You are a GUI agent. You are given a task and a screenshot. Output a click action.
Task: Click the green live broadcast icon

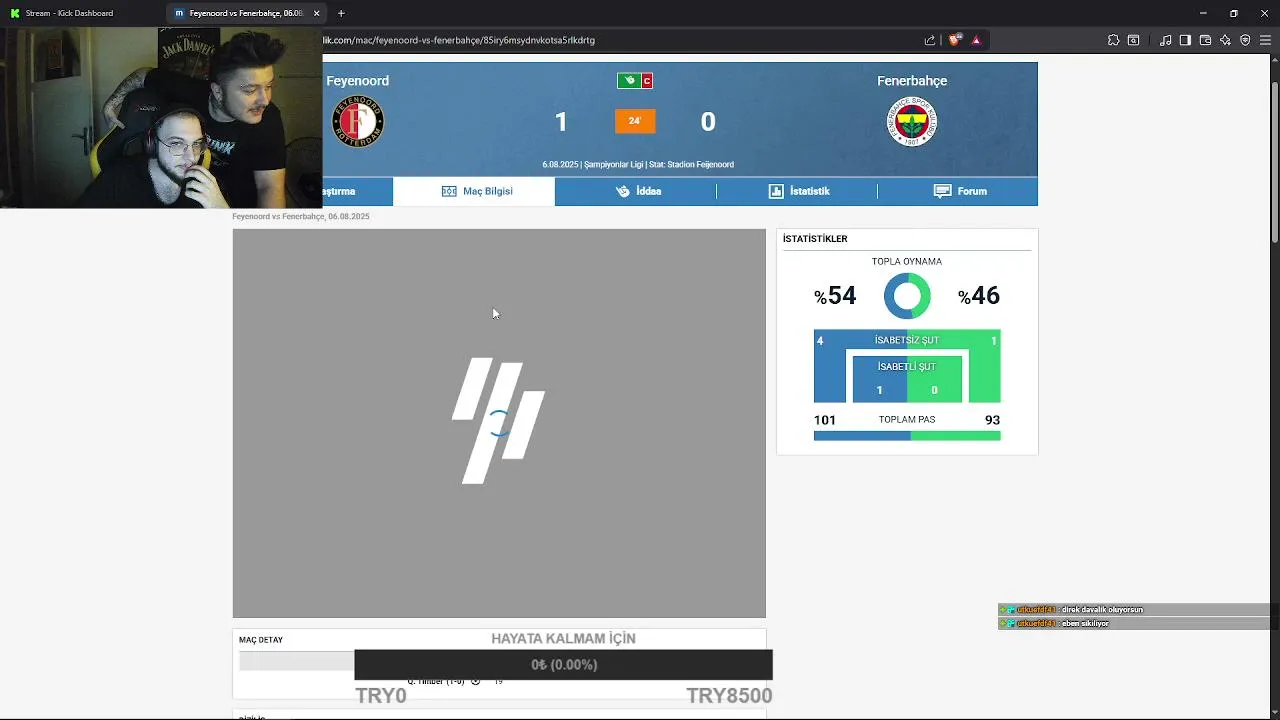point(628,81)
